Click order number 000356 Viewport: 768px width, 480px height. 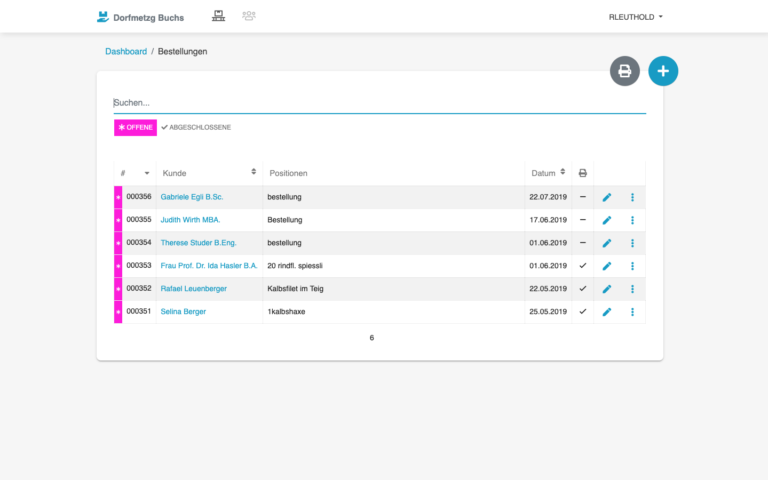(x=139, y=196)
